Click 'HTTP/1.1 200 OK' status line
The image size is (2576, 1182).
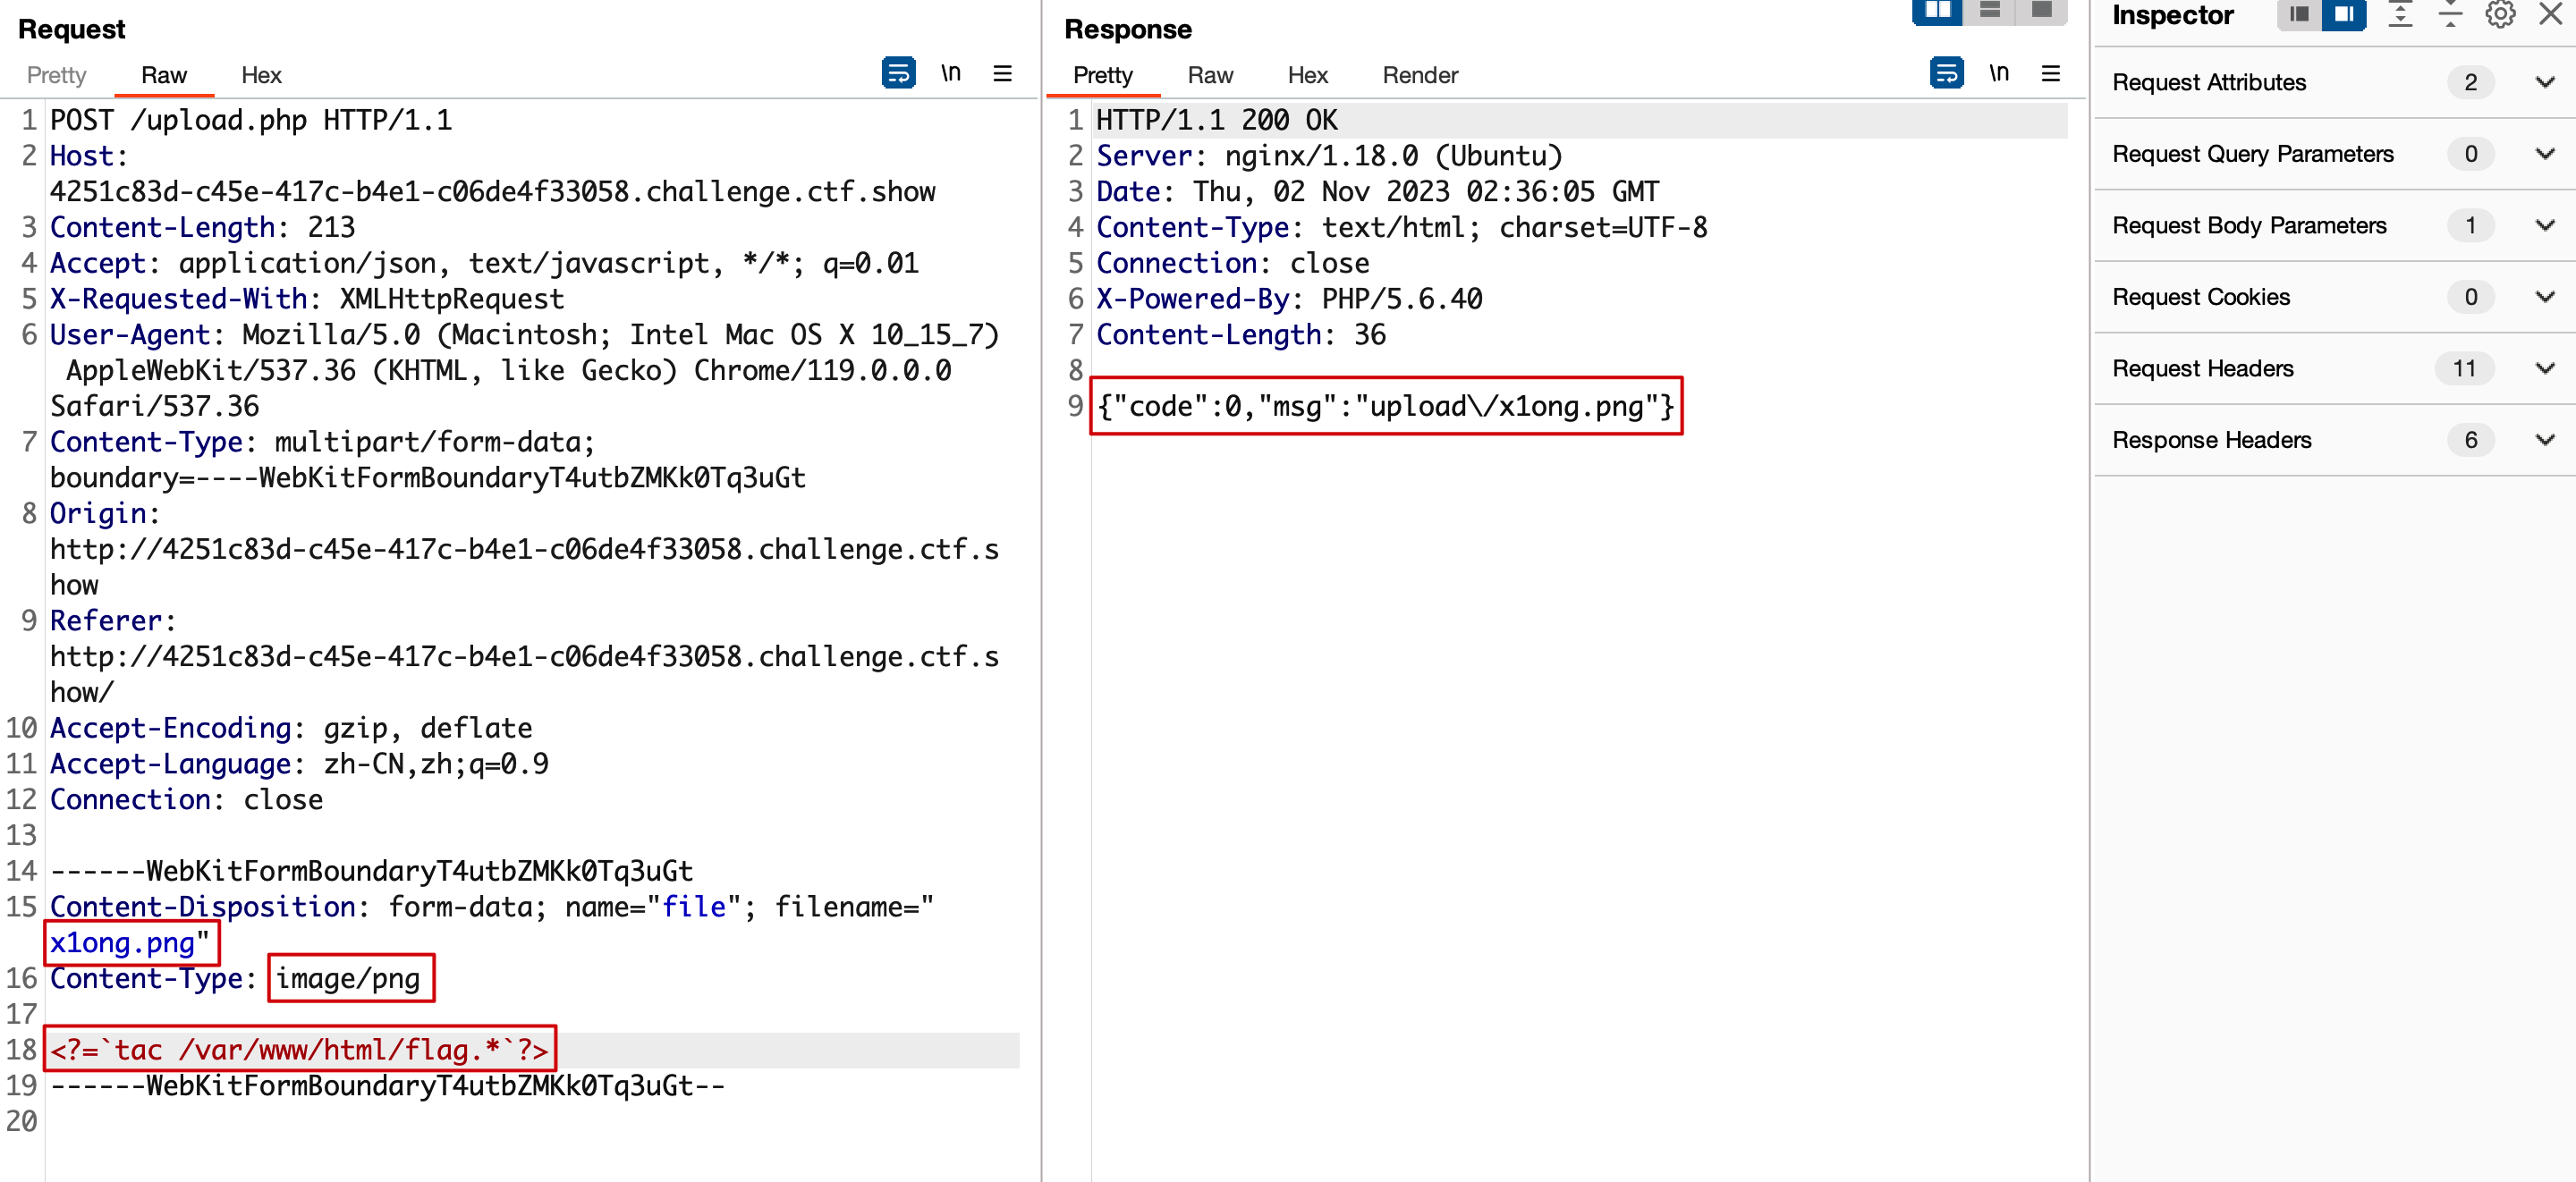(1216, 120)
